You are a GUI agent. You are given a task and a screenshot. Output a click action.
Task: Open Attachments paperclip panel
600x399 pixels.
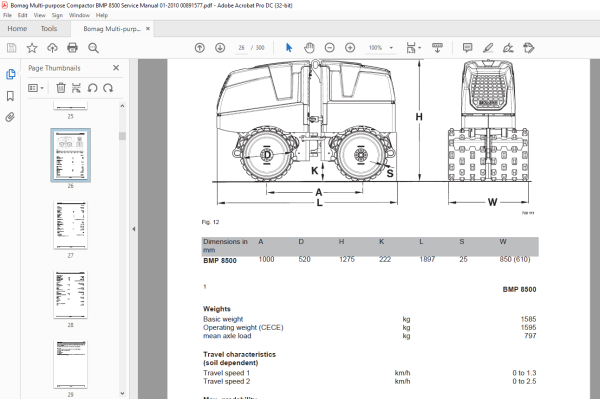coord(10,117)
